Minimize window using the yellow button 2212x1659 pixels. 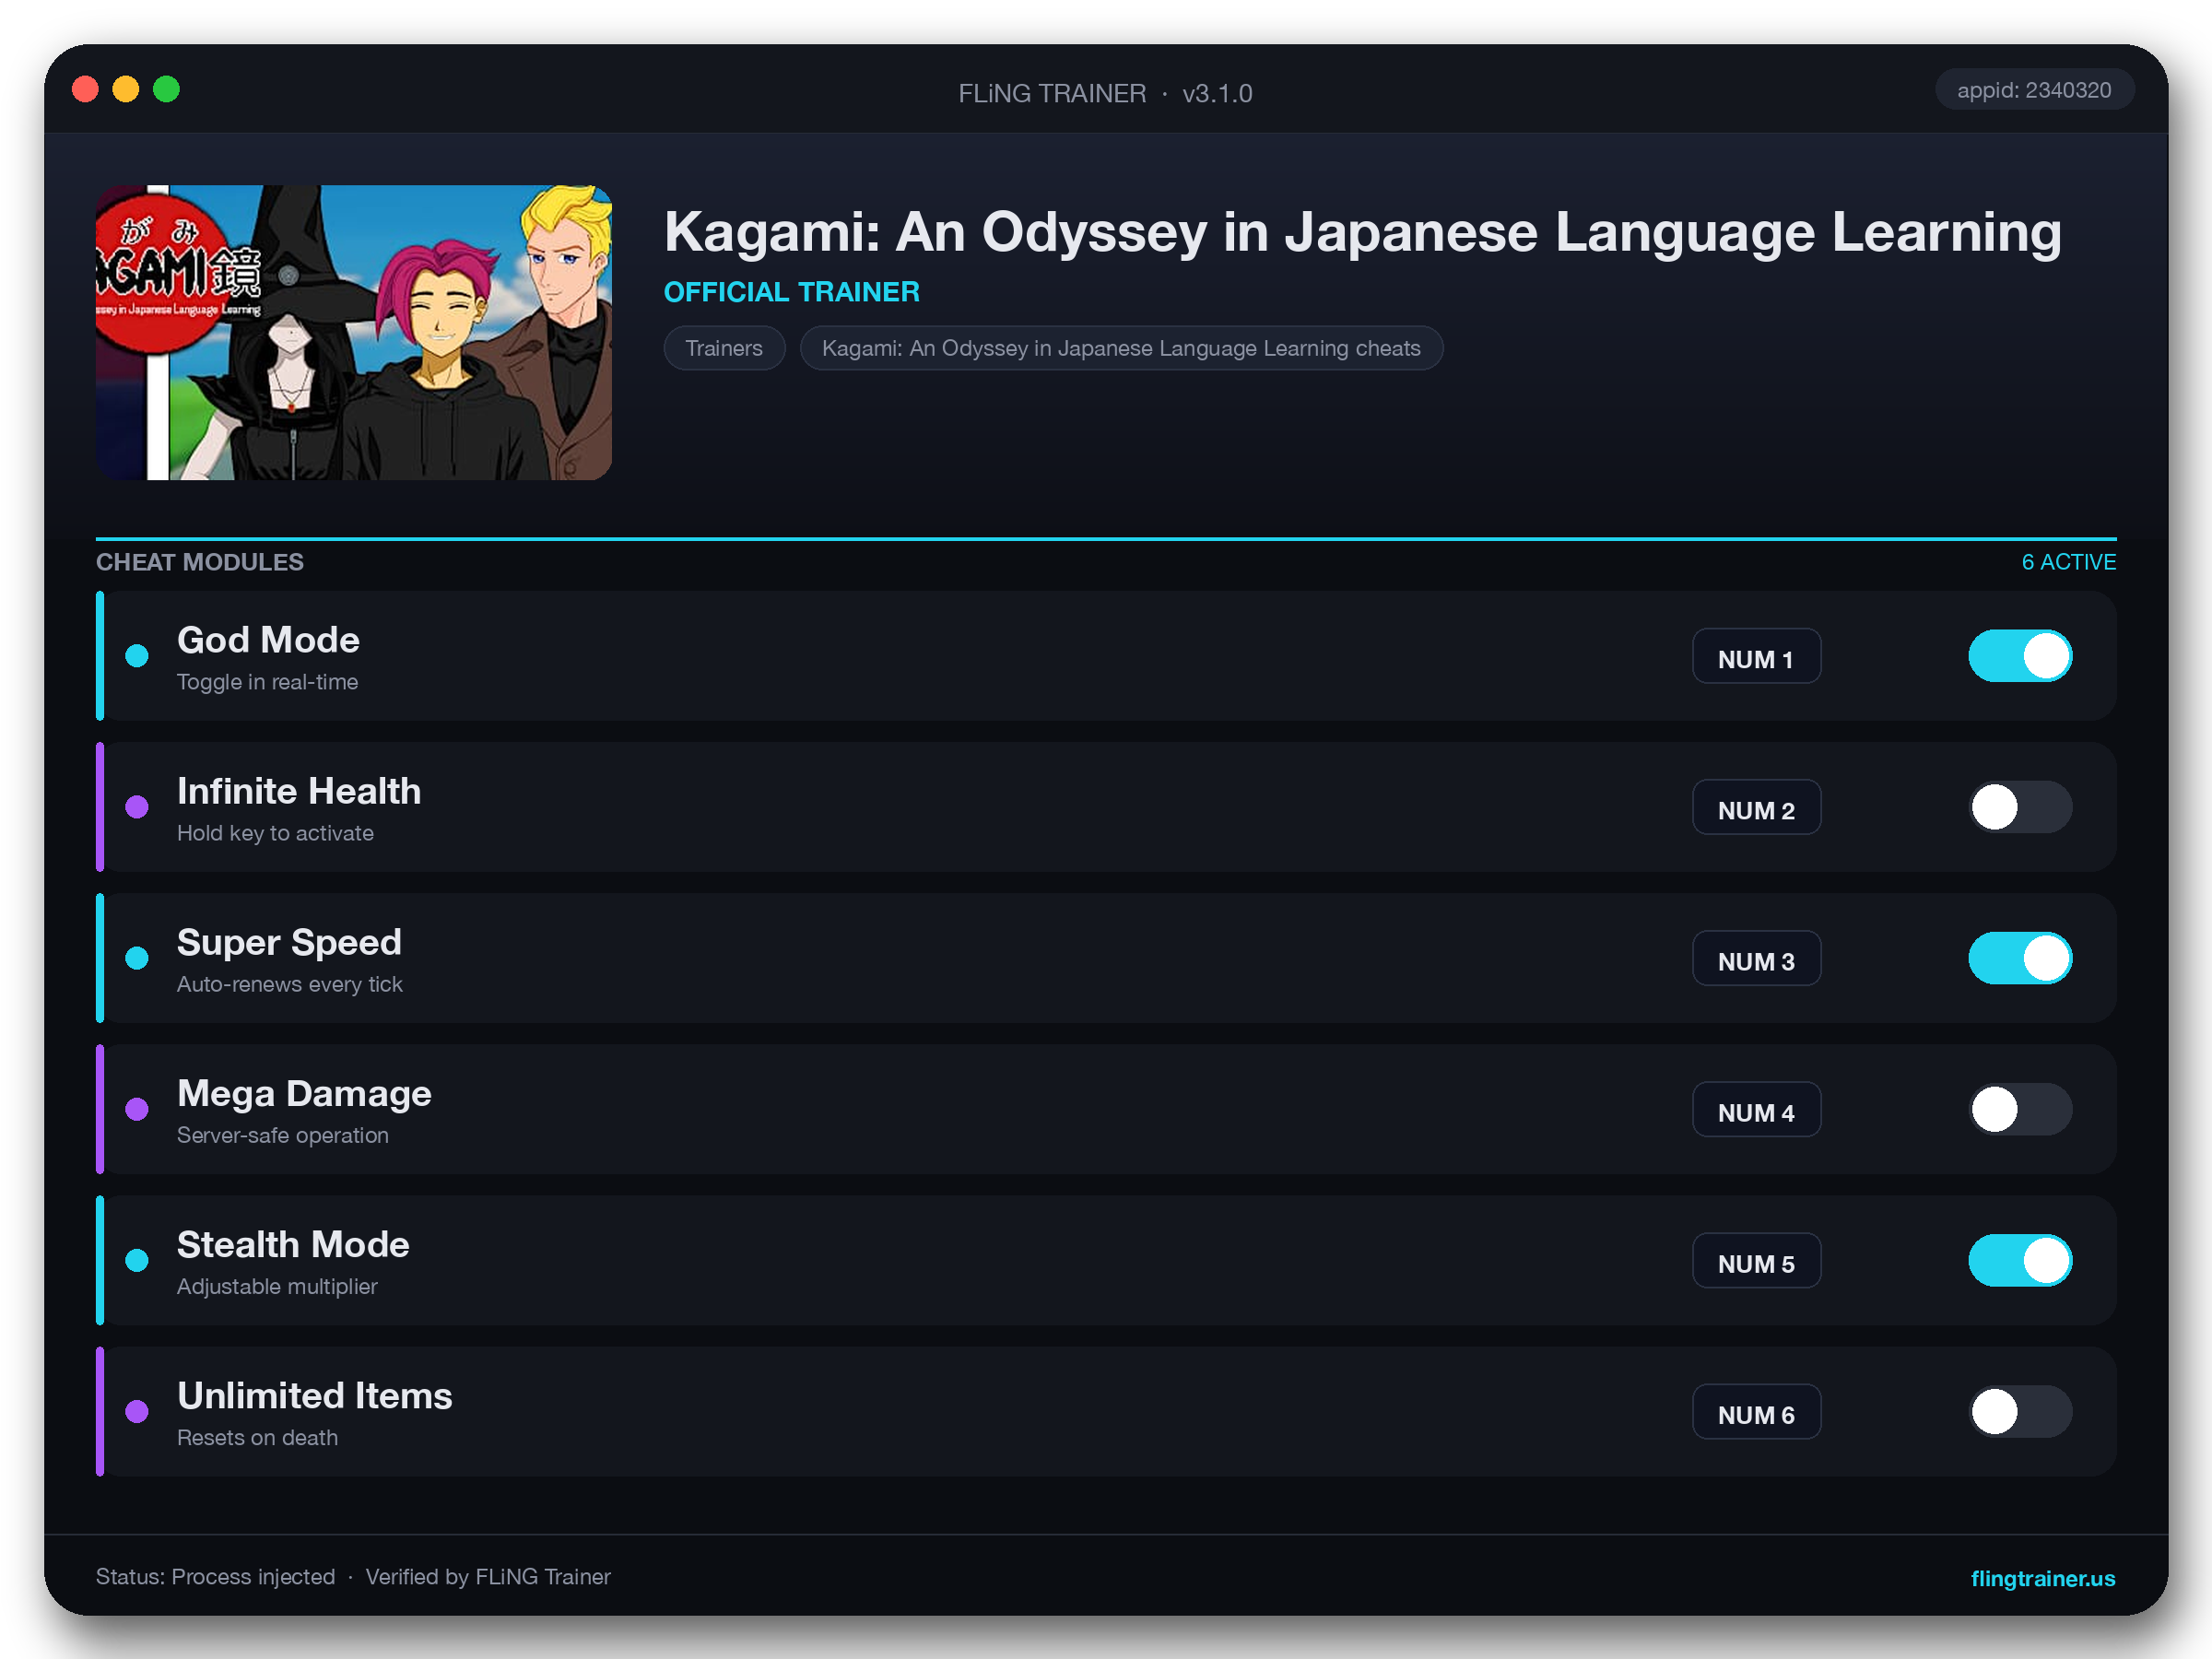click(126, 90)
